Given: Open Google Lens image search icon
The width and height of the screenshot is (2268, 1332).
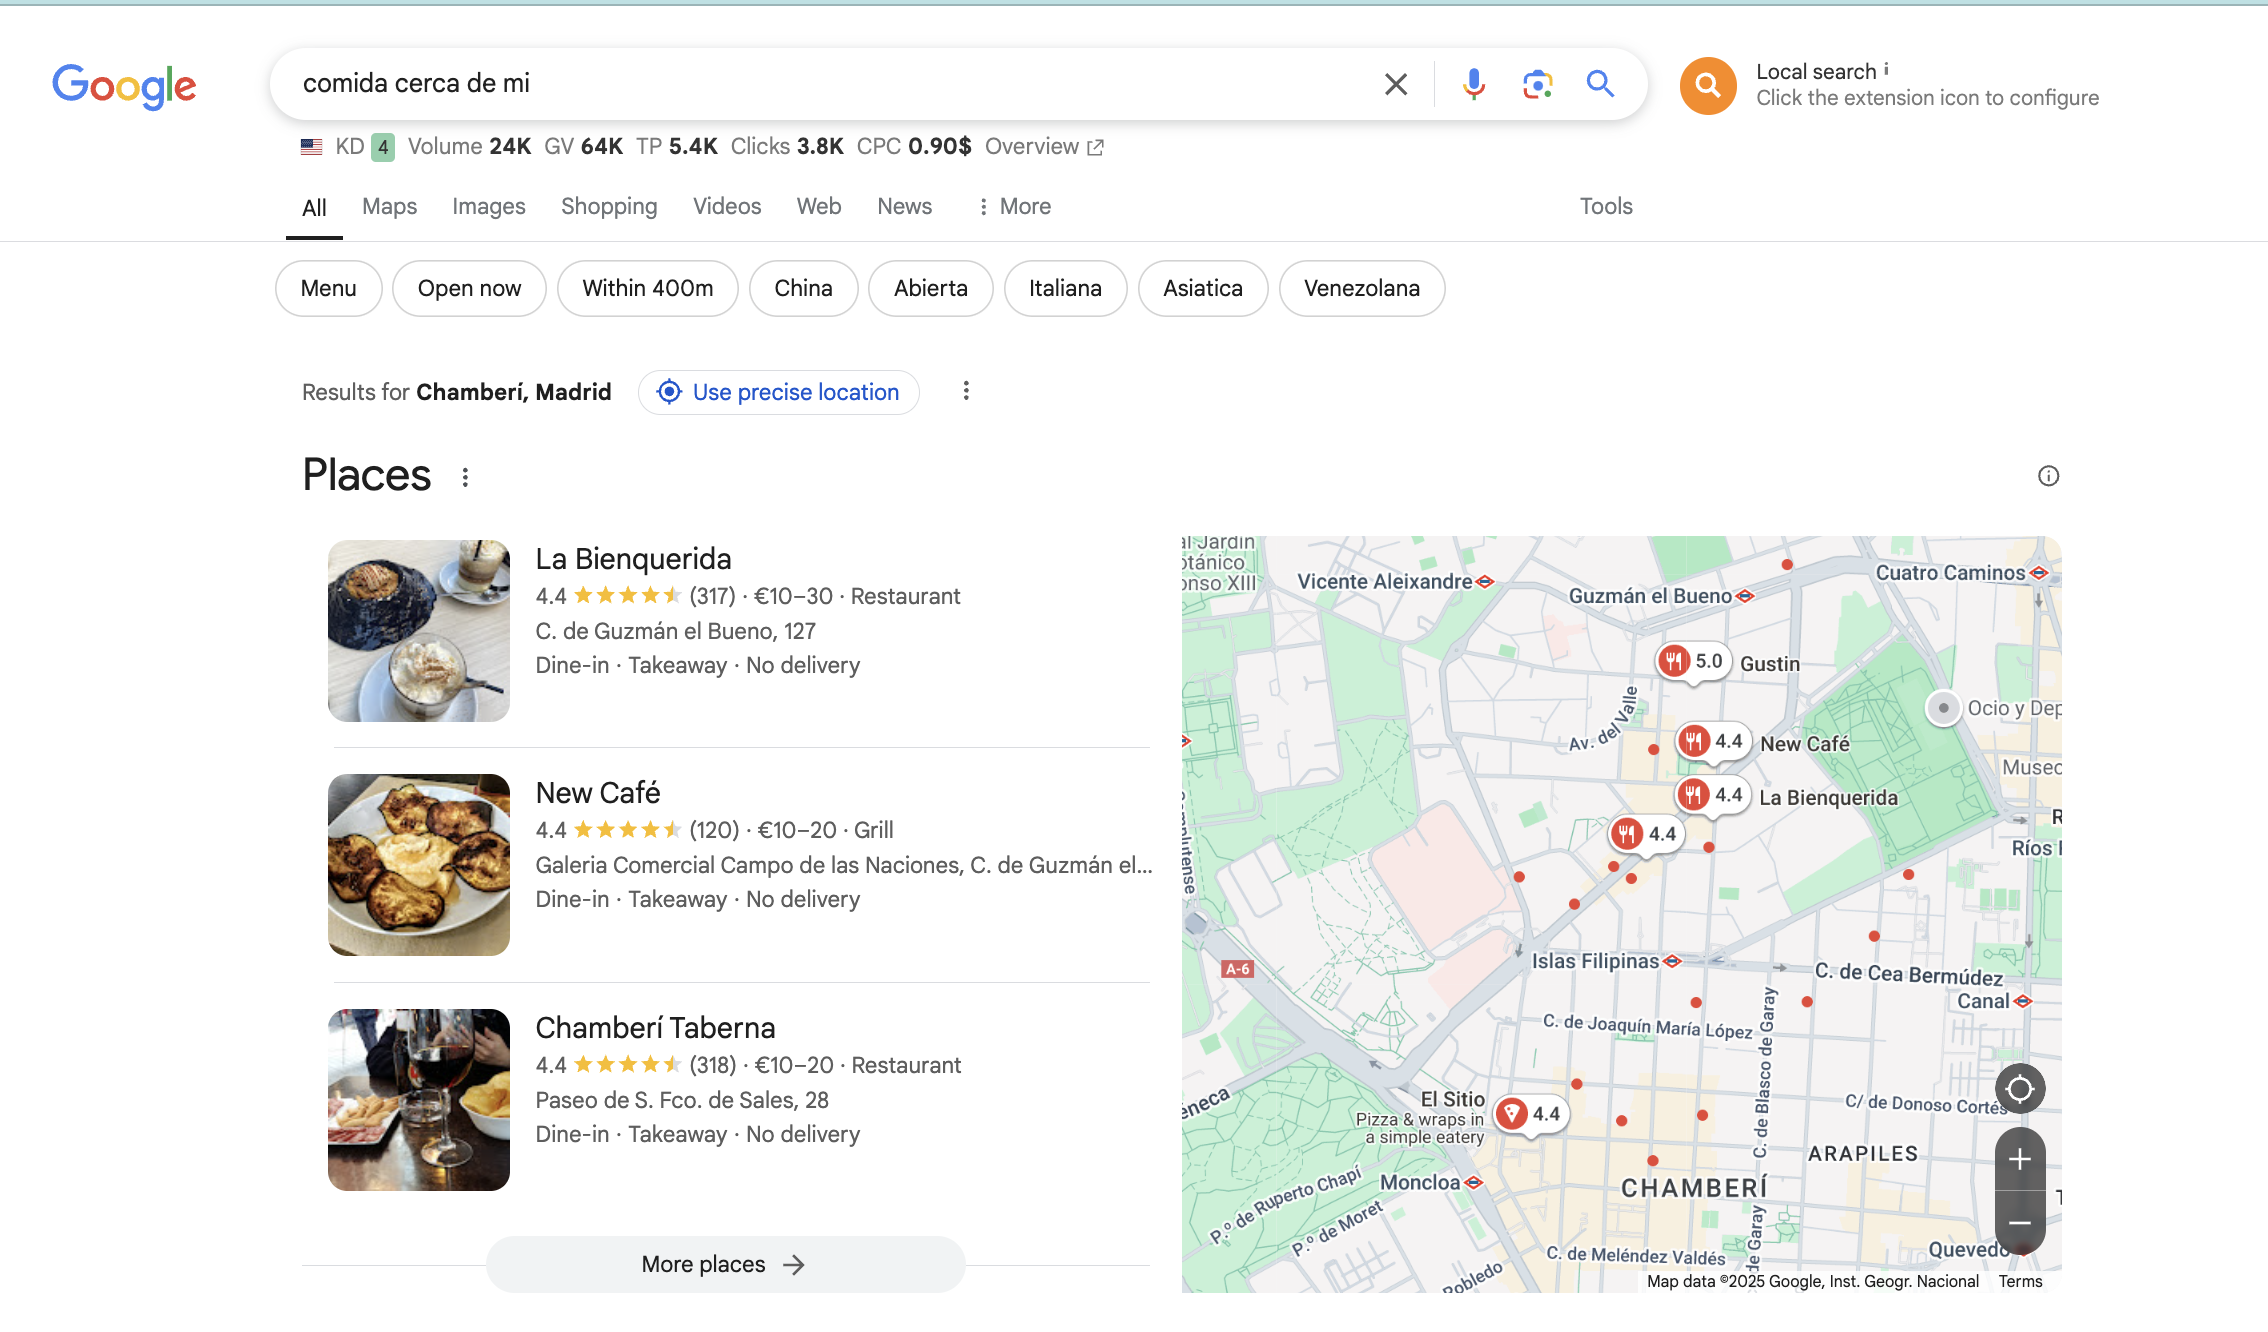Looking at the screenshot, I should coord(1537,84).
